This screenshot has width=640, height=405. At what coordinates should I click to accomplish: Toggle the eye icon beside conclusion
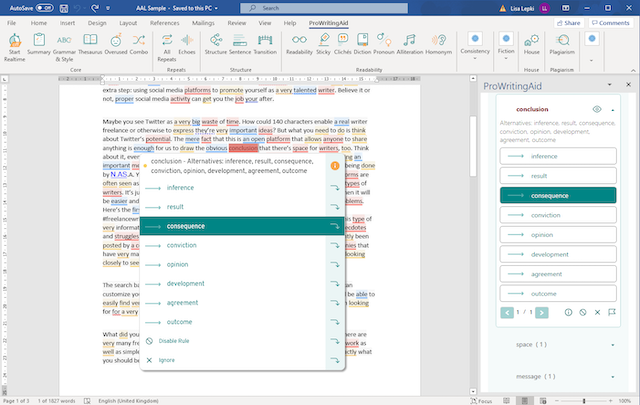coord(597,109)
